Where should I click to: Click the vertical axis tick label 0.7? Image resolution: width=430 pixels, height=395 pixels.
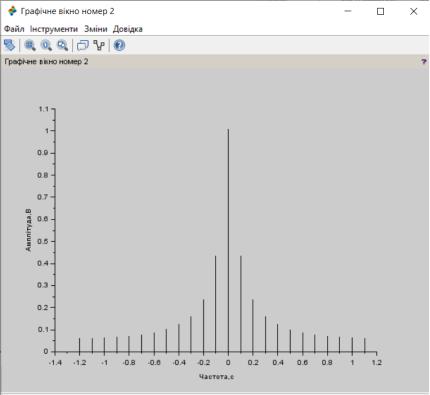pyautogui.click(x=44, y=197)
